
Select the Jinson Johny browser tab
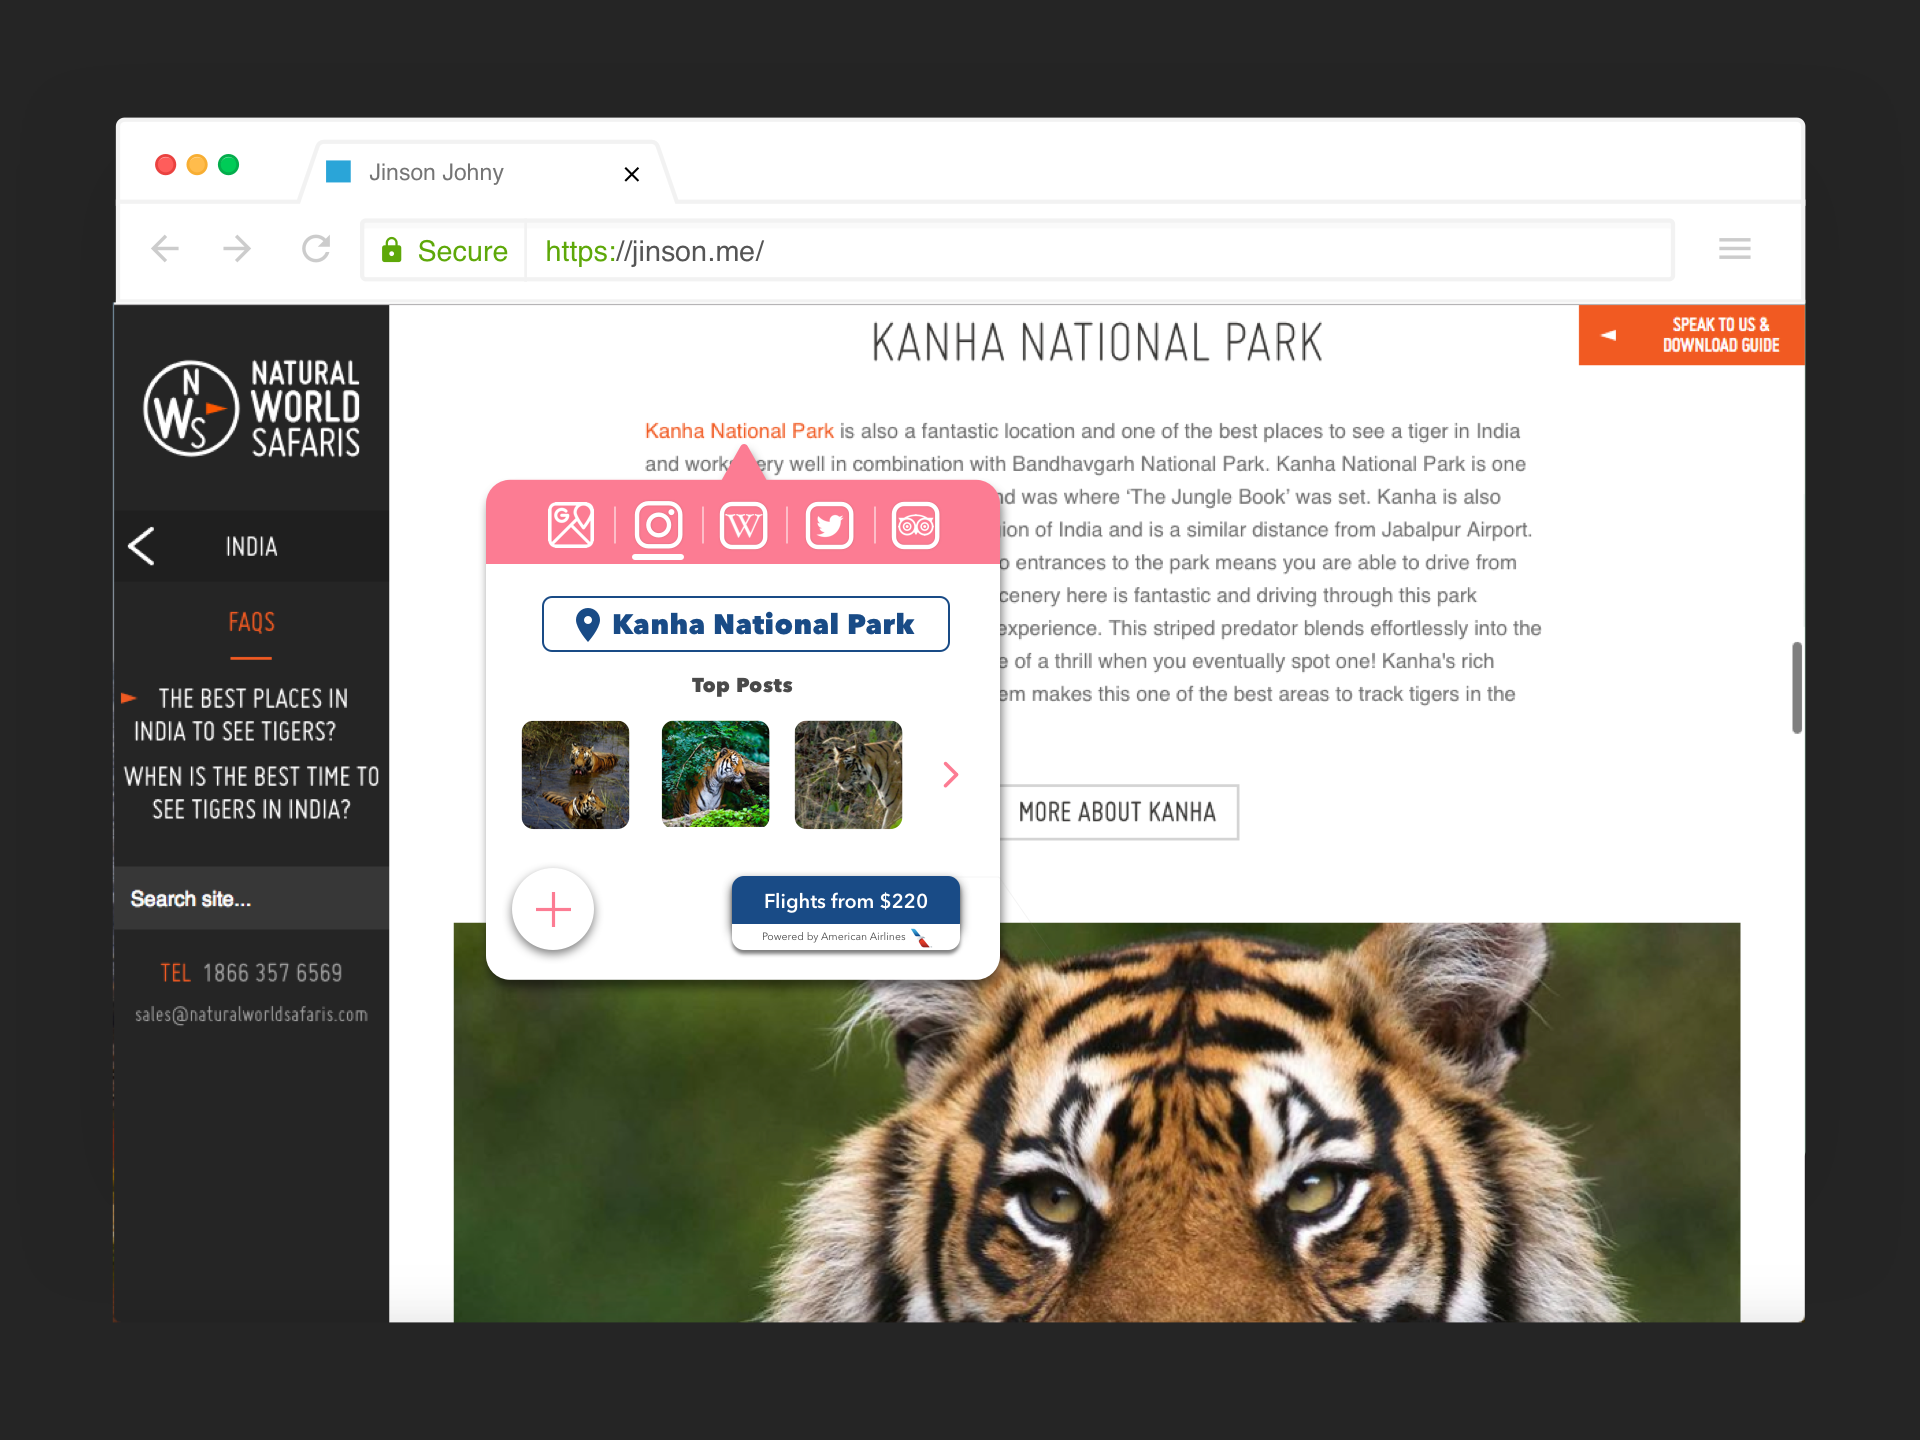click(436, 173)
